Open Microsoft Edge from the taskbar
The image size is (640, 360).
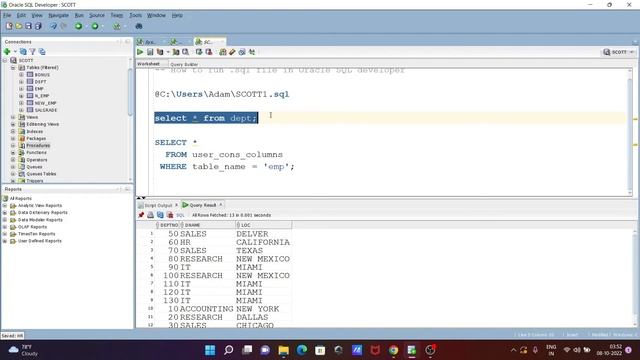(302, 350)
